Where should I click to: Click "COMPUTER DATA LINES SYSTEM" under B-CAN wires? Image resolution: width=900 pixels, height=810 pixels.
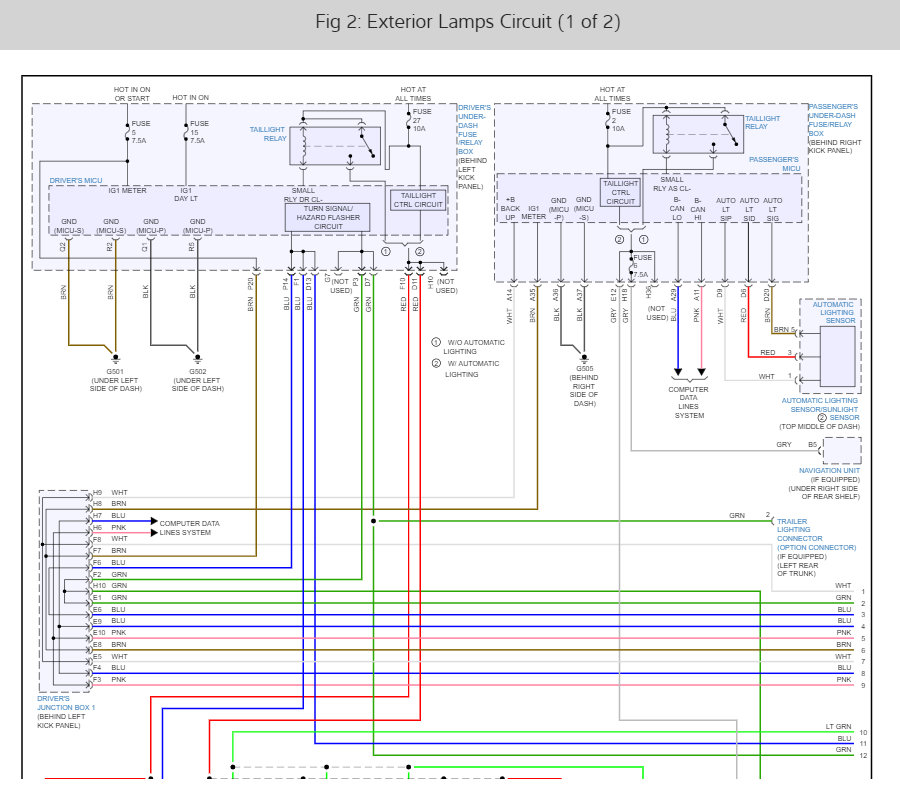tap(688, 402)
